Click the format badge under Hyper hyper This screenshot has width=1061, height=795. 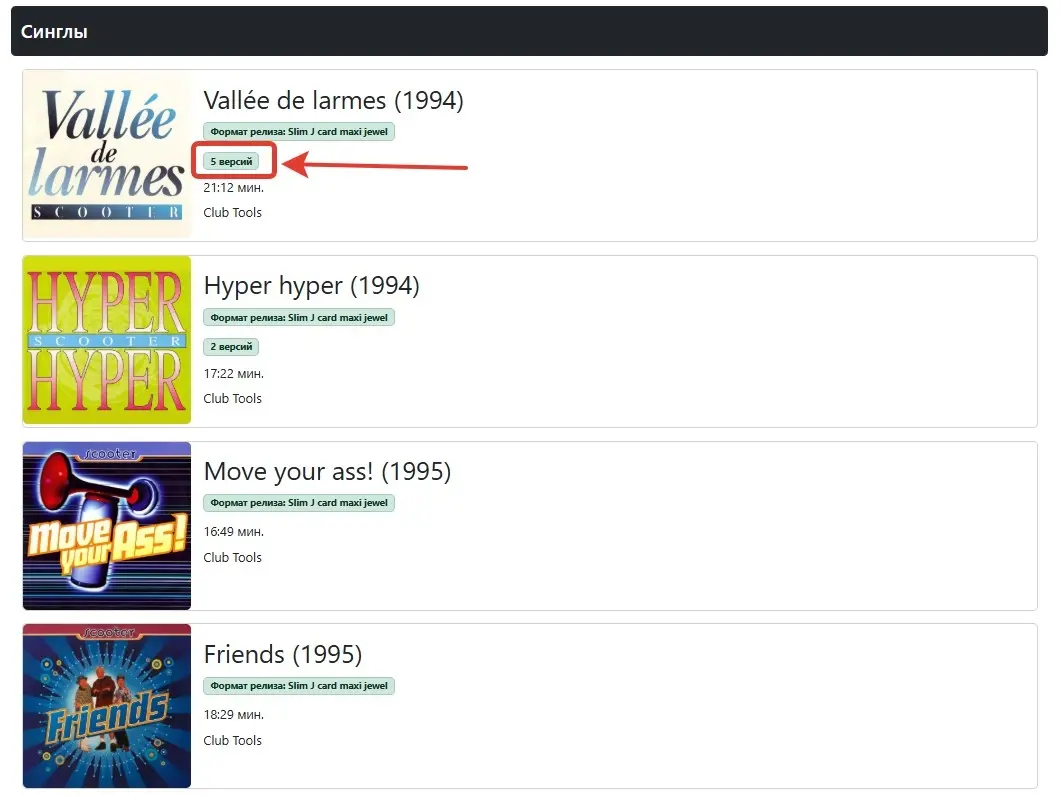(x=299, y=317)
